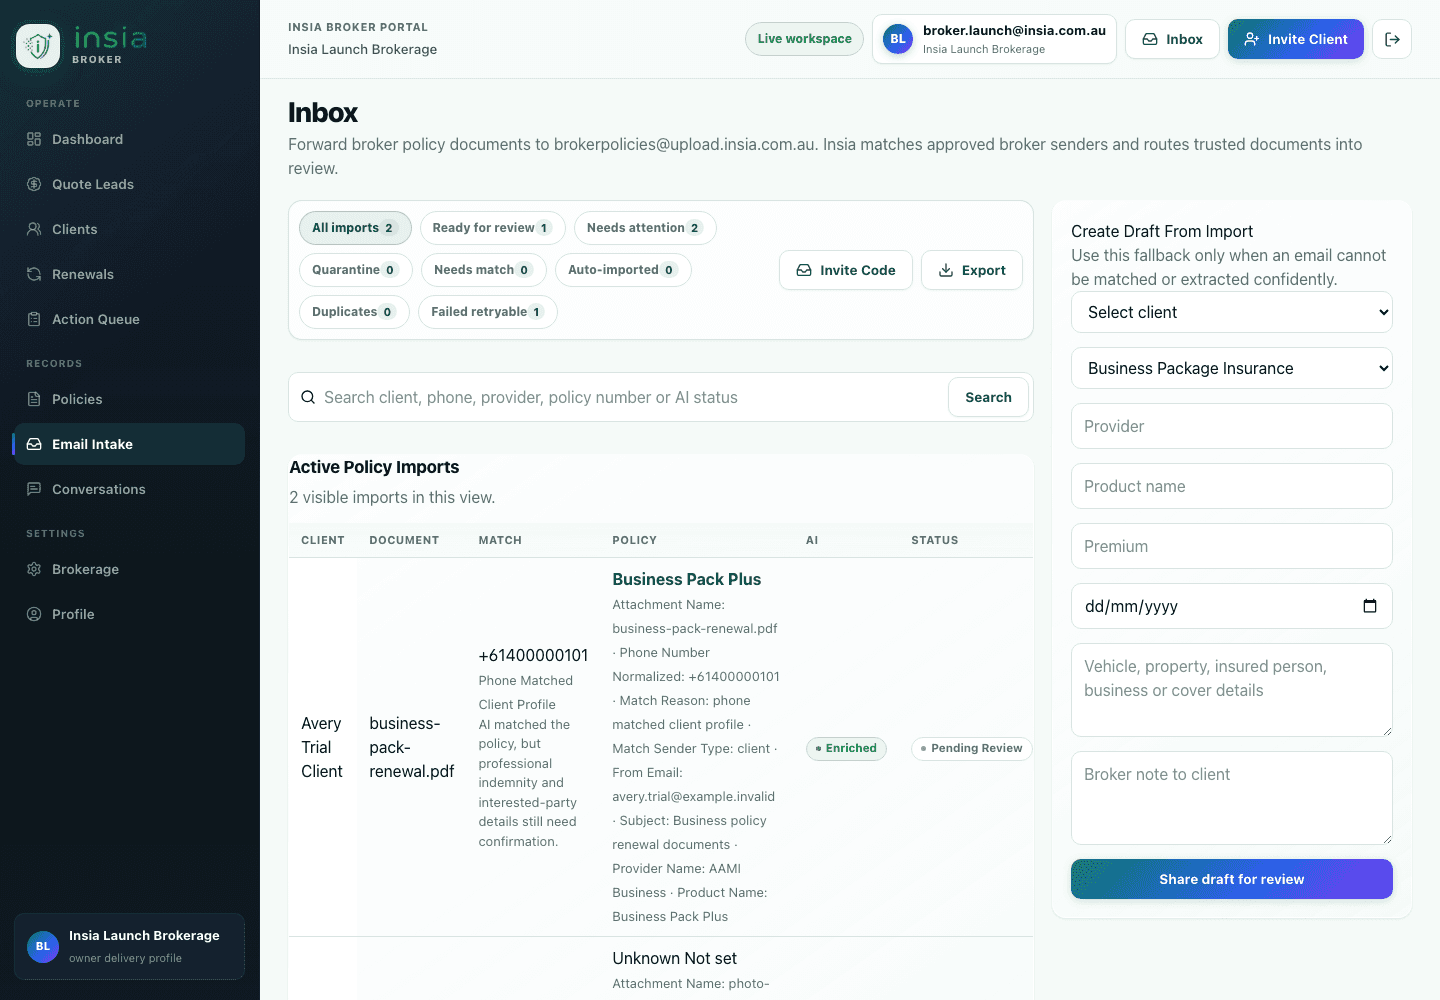The width and height of the screenshot is (1440, 1000).
Task: Click the business-pack-renewal.pdf document cell
Action: click(412, 747)
